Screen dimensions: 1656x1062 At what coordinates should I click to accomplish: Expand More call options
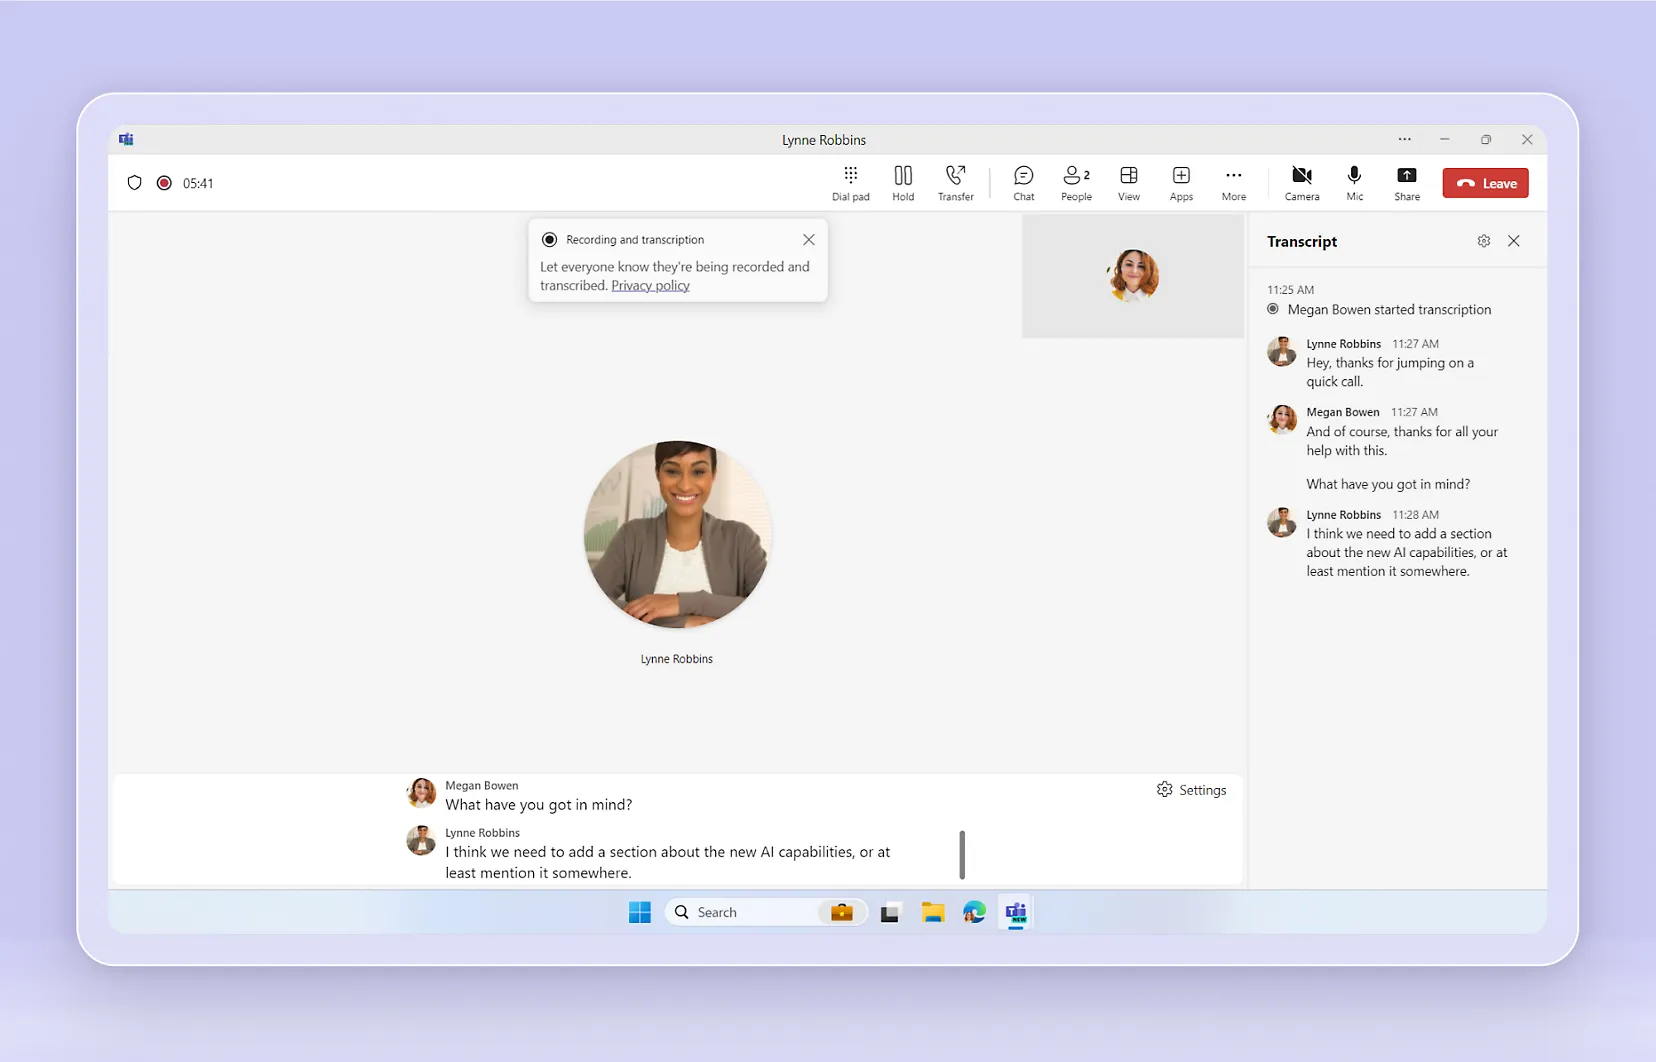[x=1234, y=183]
